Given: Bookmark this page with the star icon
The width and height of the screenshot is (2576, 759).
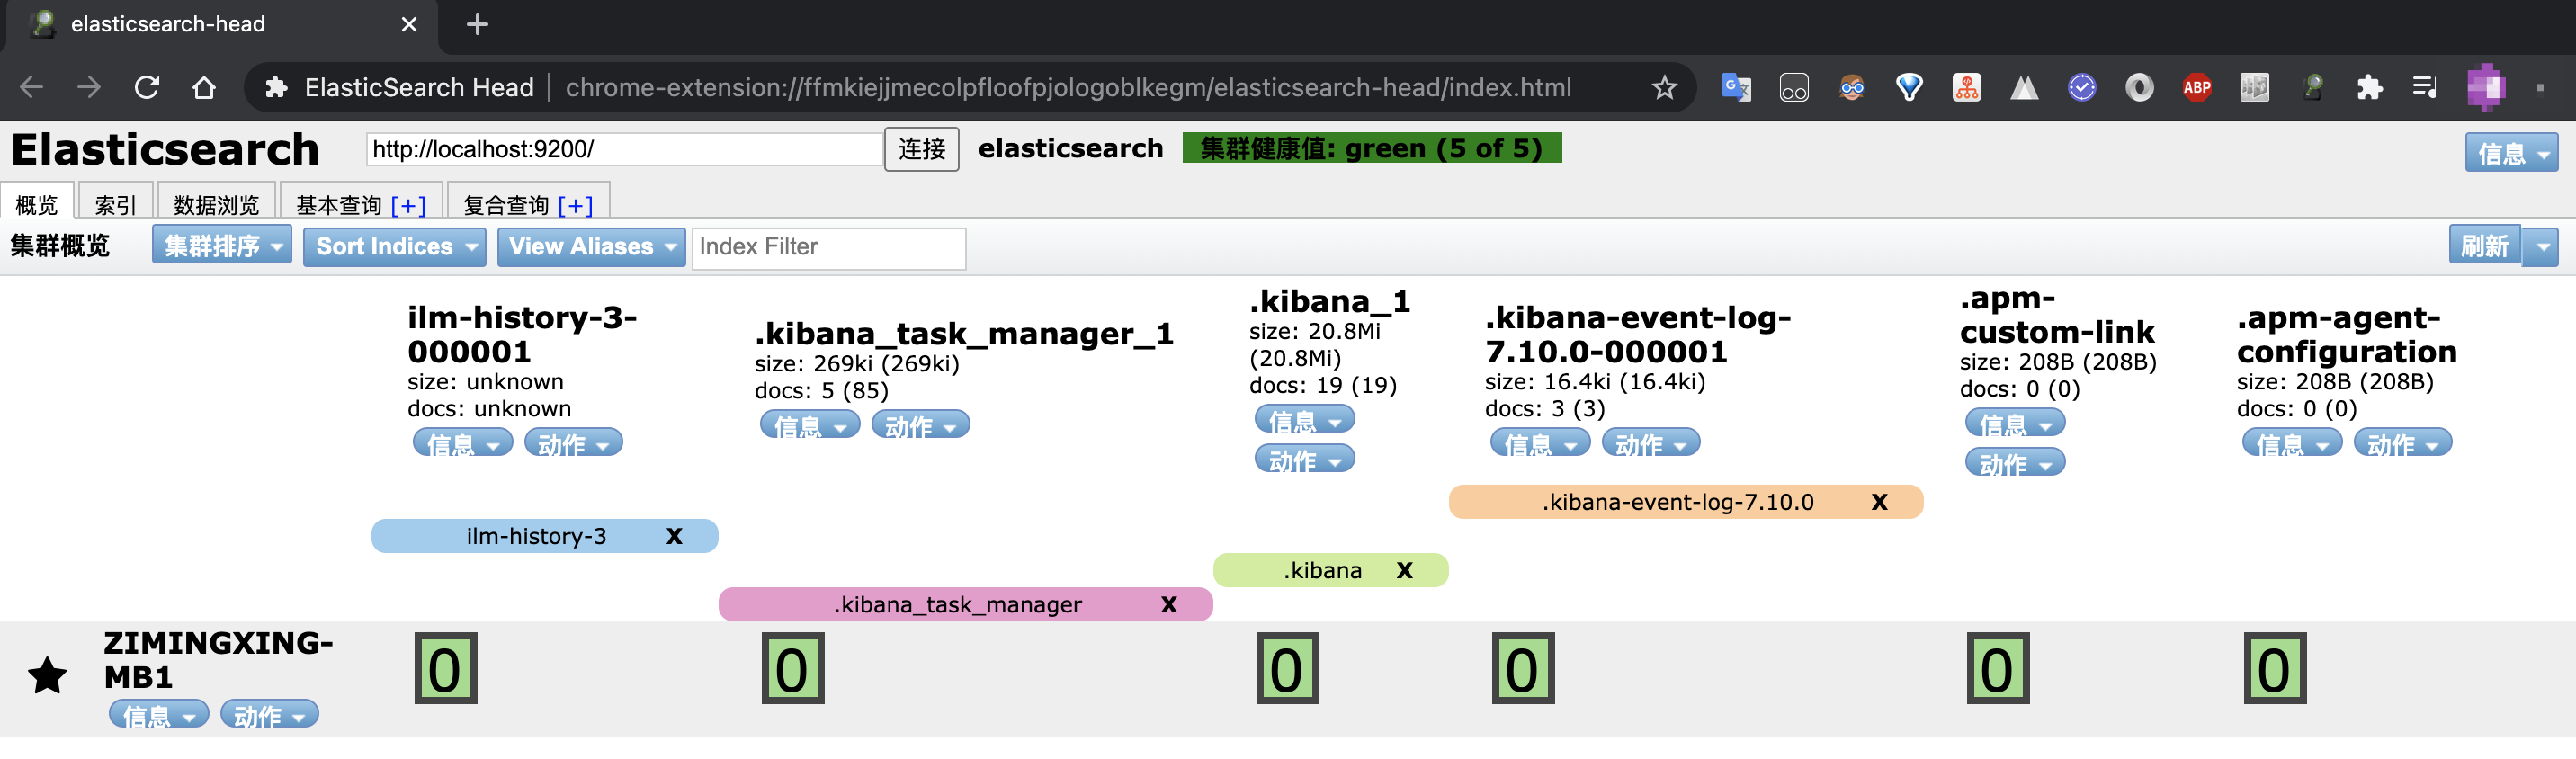Looking at the screenshot, I should pos(1664,87).
